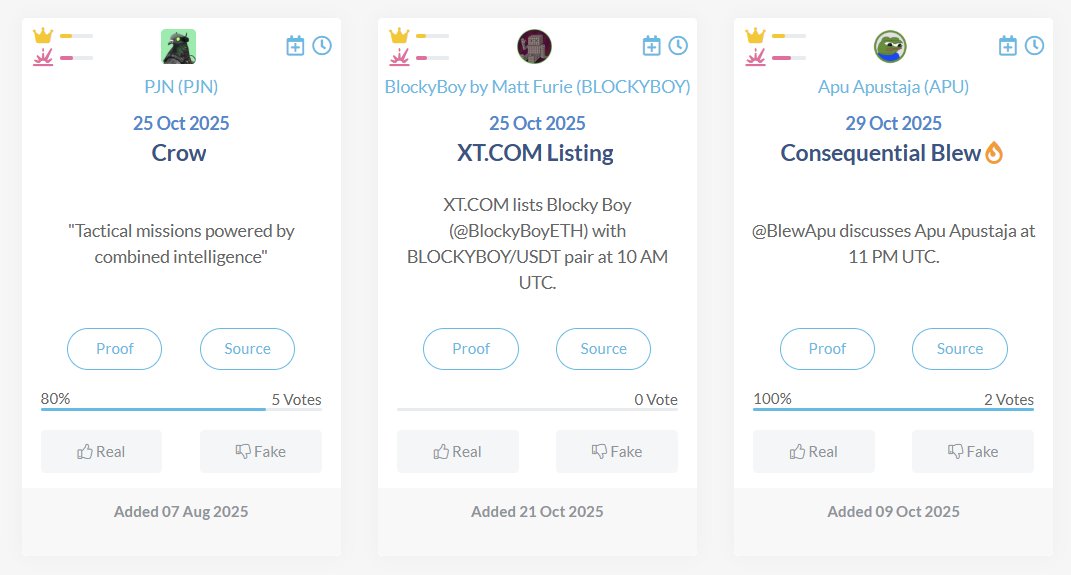This screenshot has height=575, width=1071.
Task: Open the PJN (PJN) coin link
Action: 180,87
